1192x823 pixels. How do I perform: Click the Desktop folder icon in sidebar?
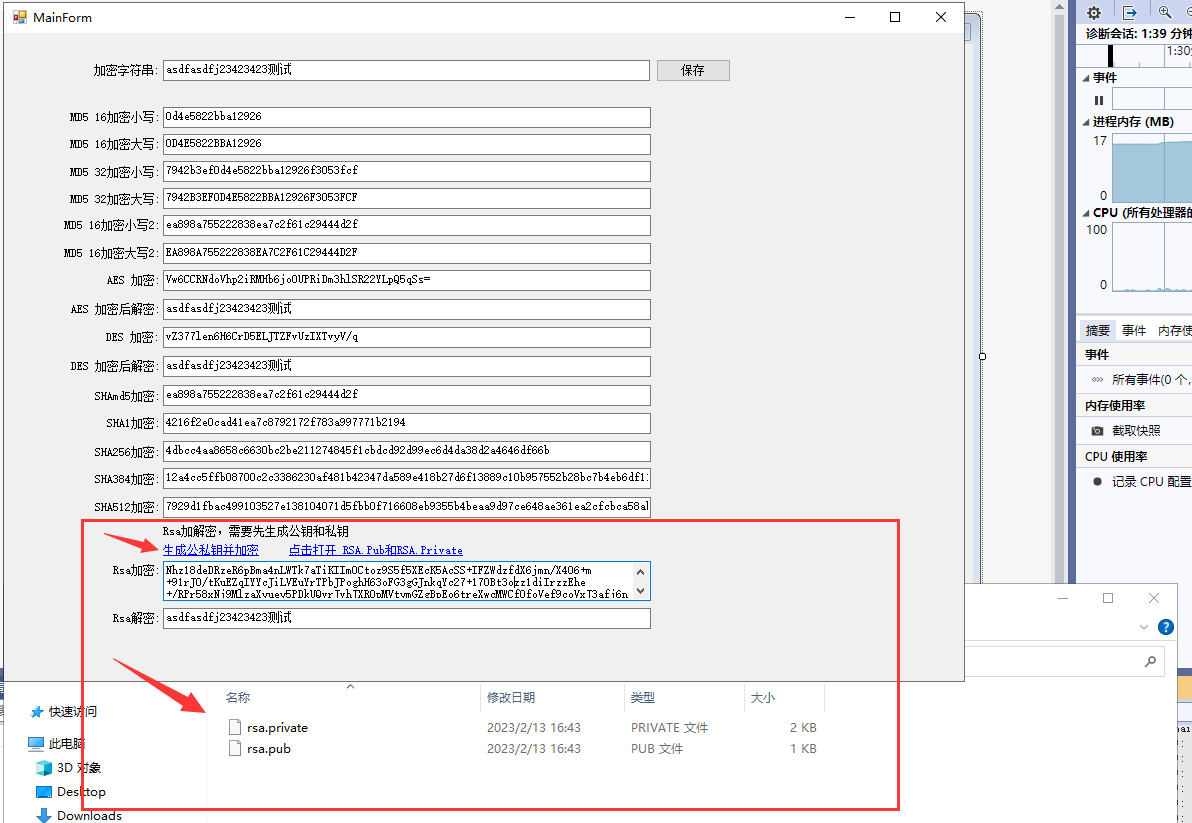(x=44, y=792)
